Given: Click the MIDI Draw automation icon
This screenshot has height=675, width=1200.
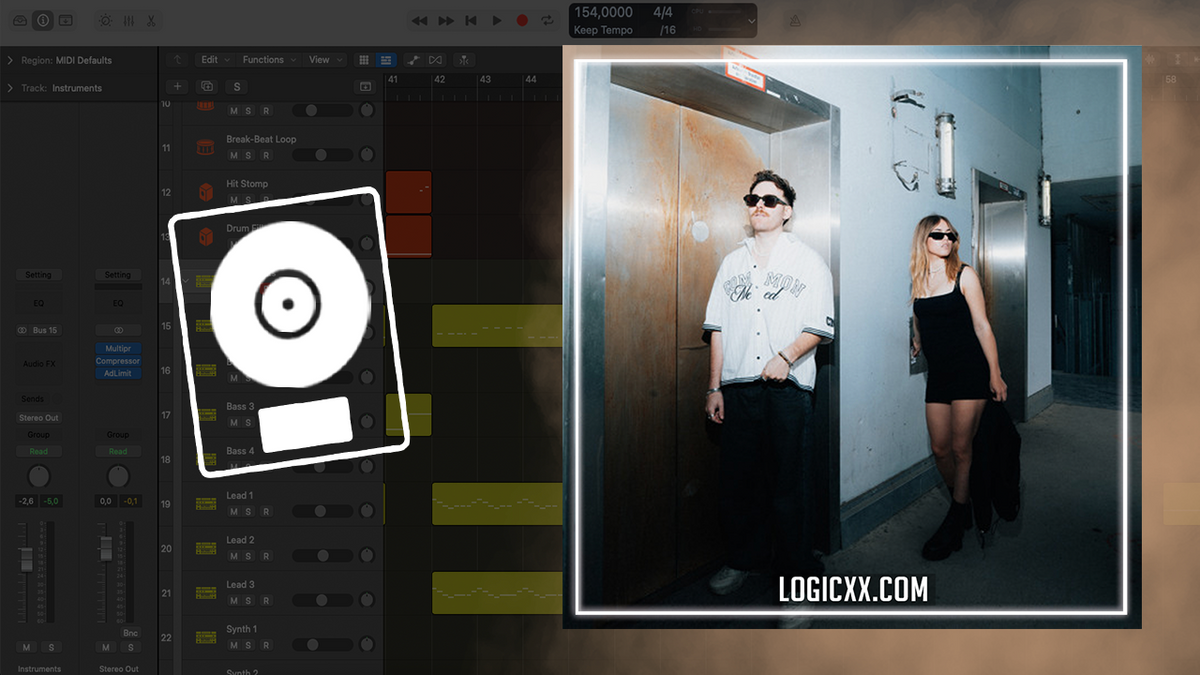Looking at the screenshot, I should click(412, 60).
